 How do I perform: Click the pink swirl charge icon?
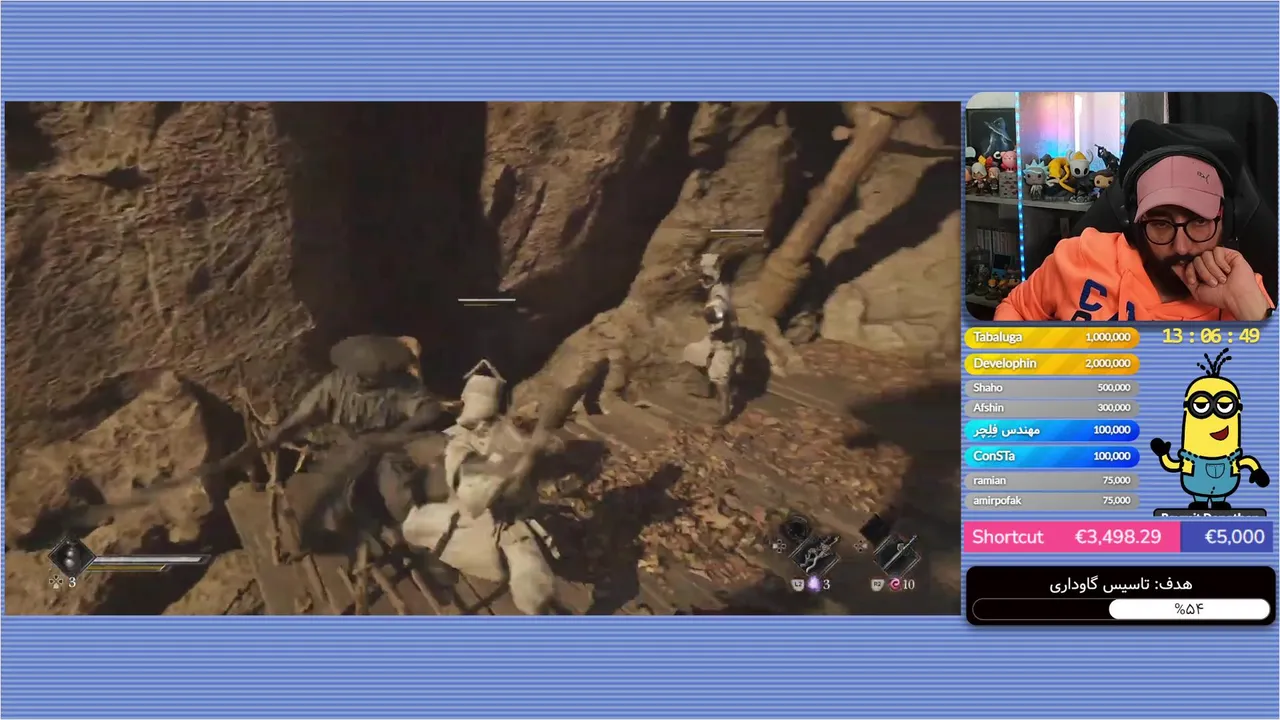[895, 584]
